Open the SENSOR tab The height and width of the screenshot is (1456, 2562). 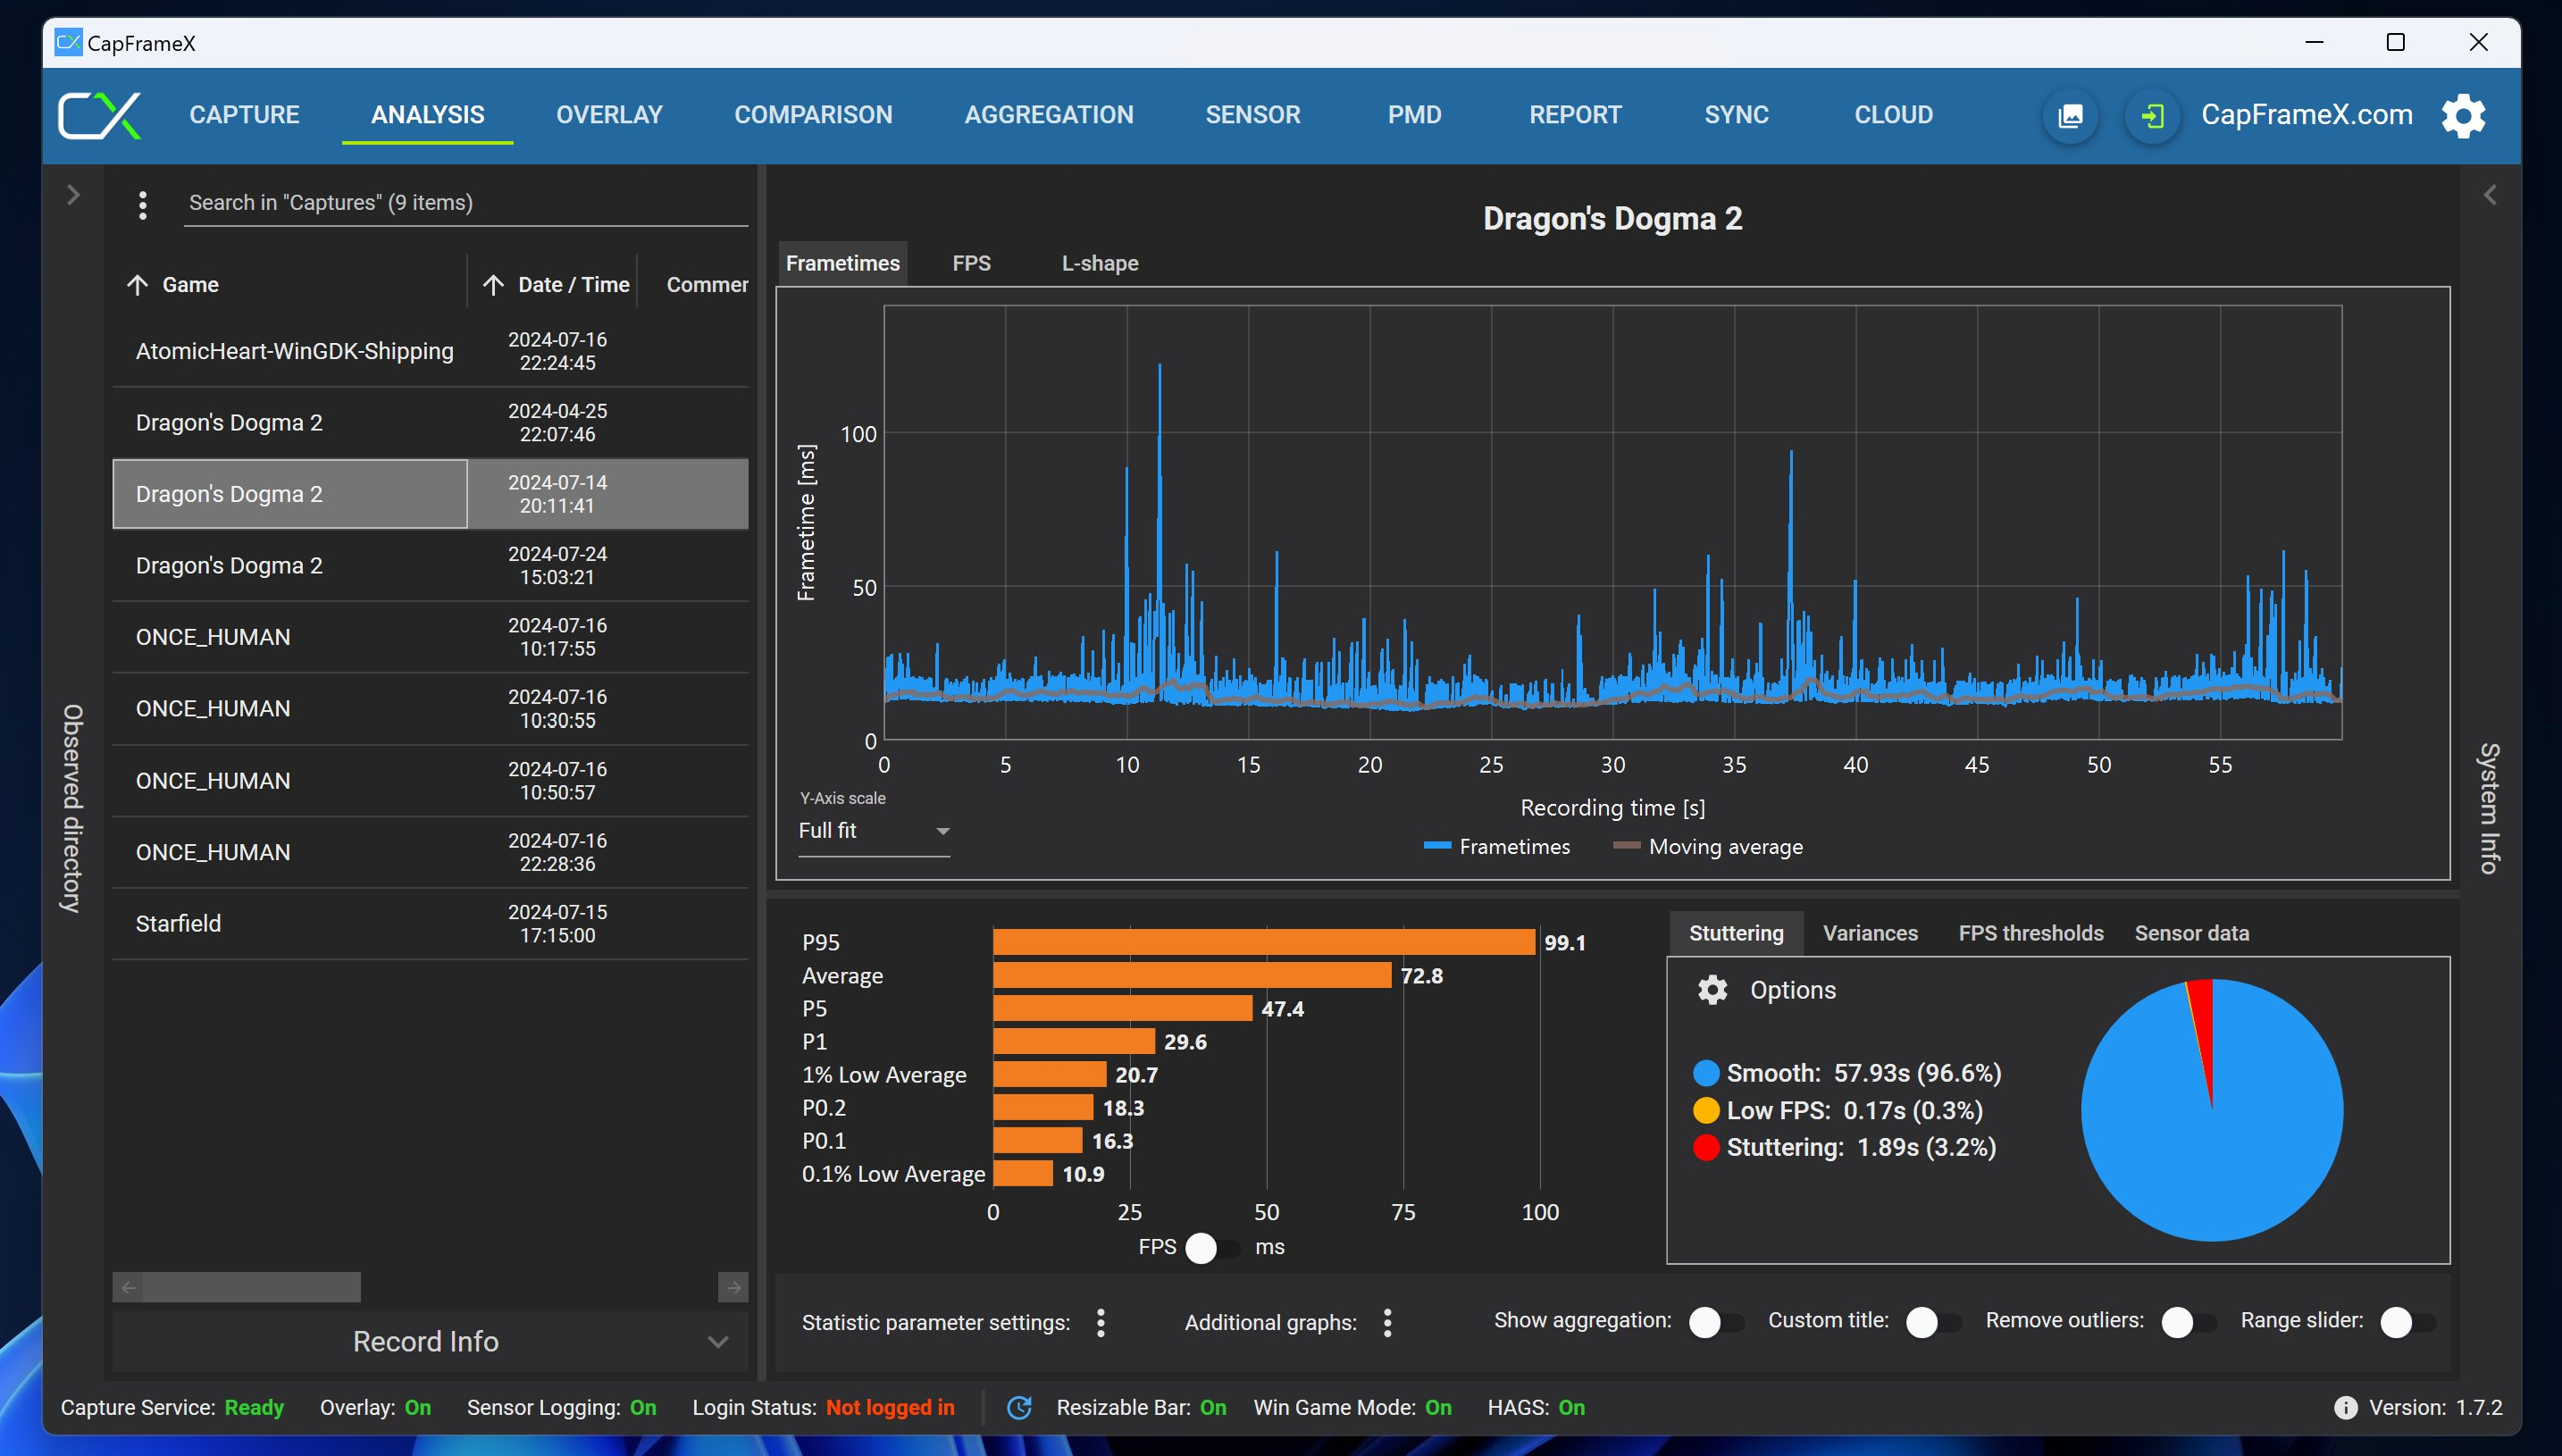coord(1252,115)
